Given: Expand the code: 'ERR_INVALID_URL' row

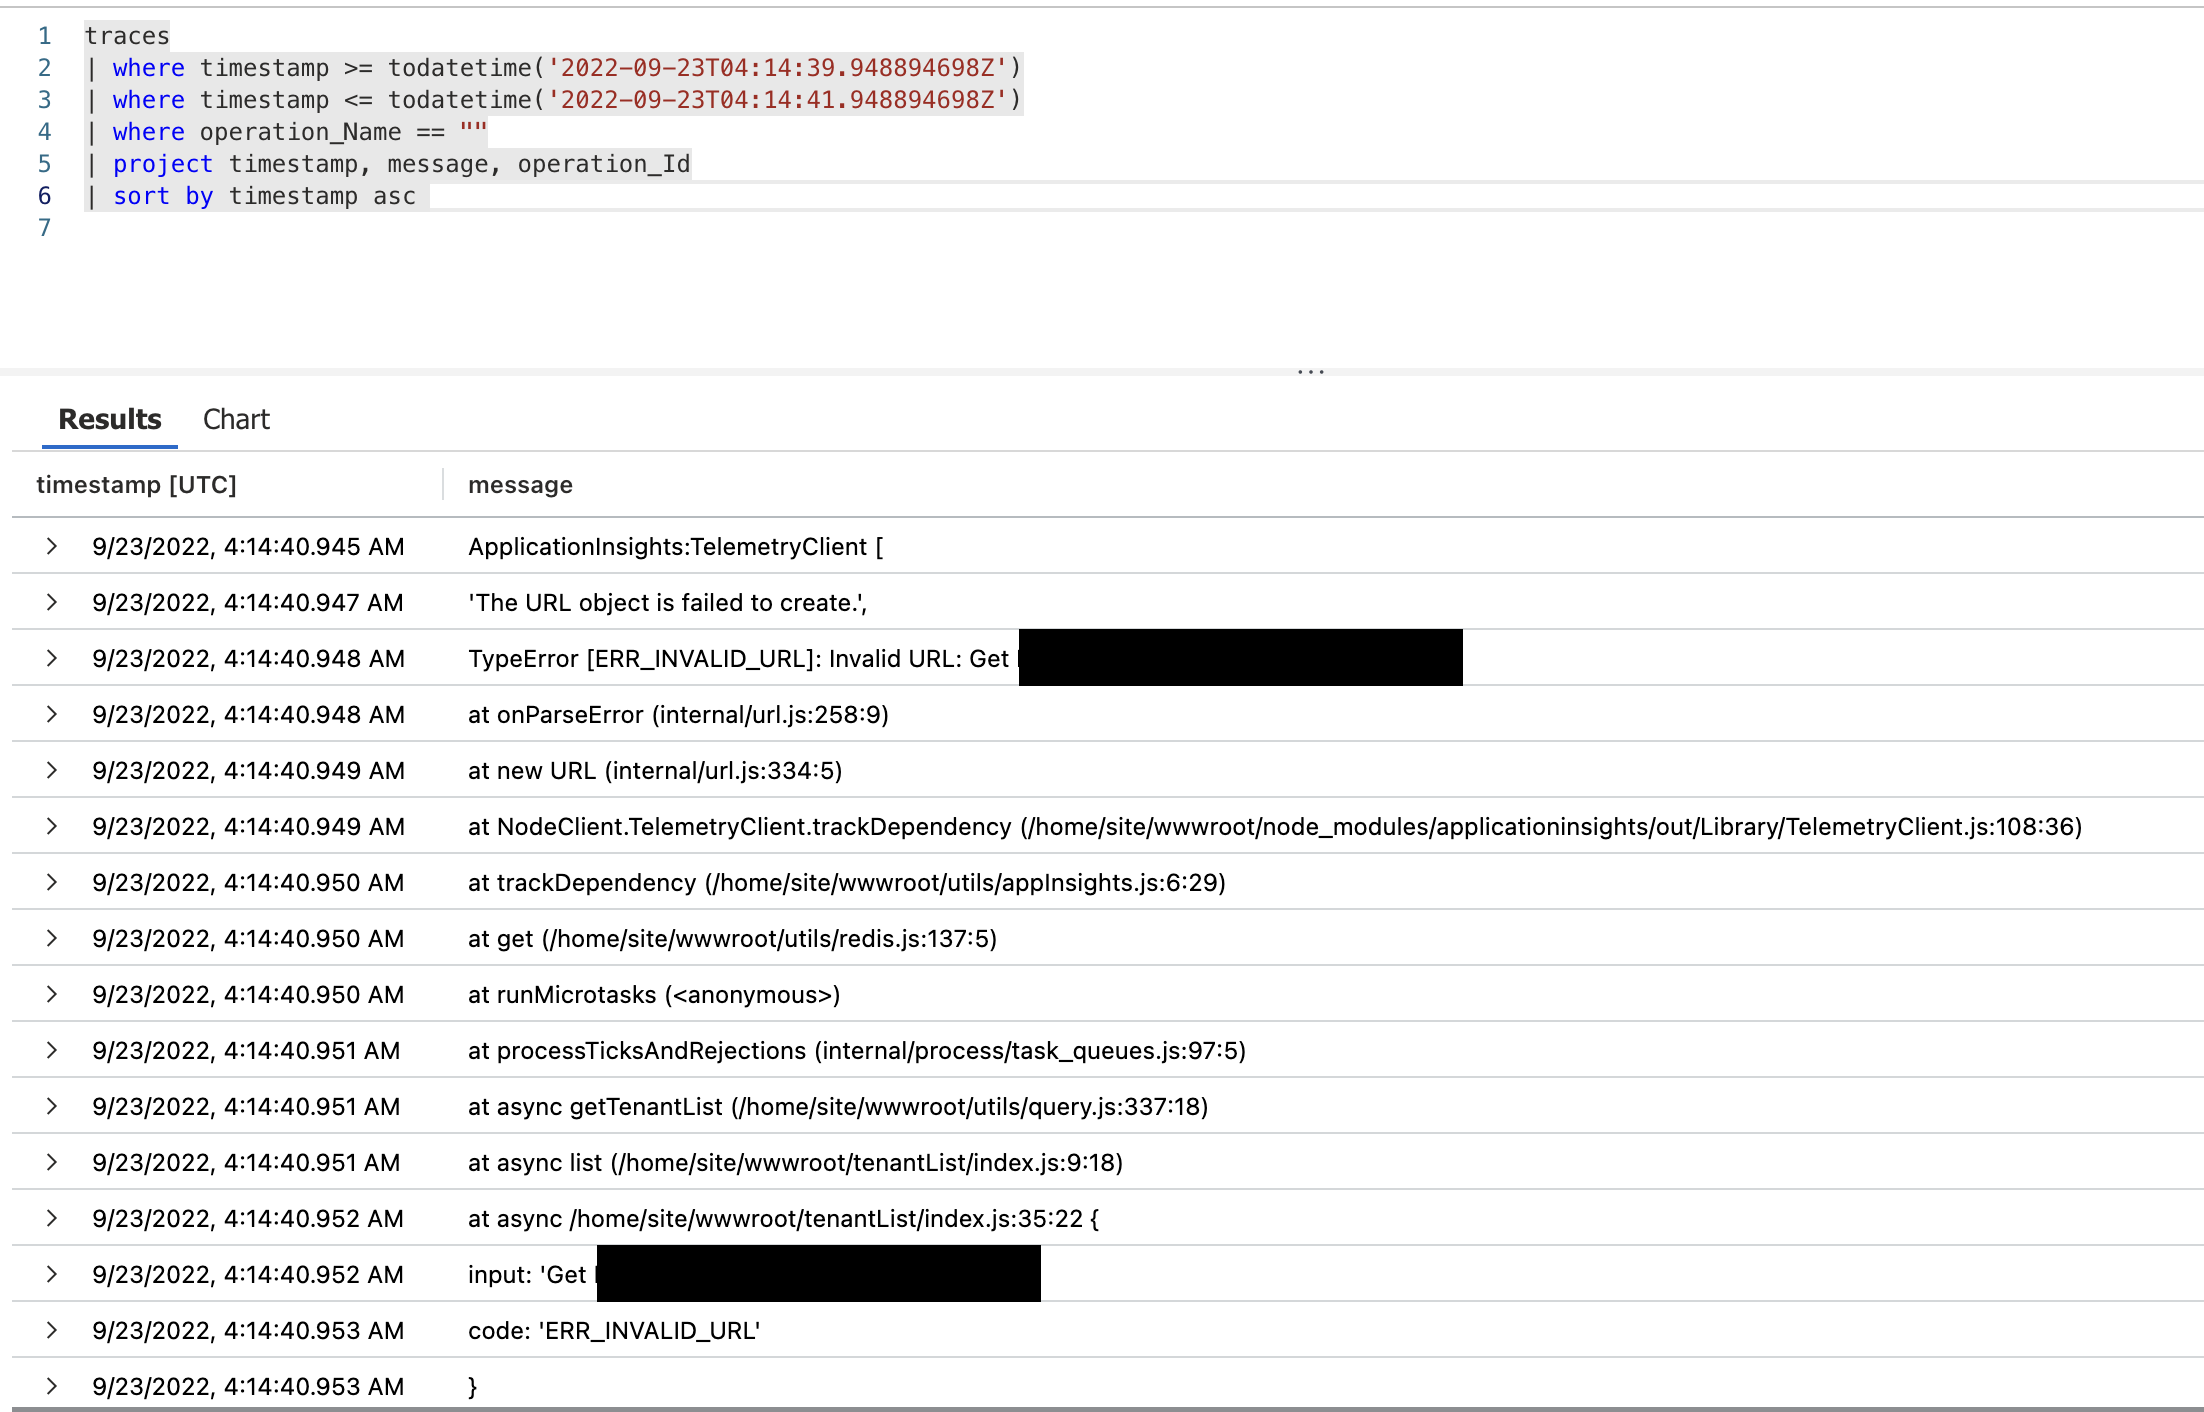Looking at the screenshot, I should (51, 1330).
